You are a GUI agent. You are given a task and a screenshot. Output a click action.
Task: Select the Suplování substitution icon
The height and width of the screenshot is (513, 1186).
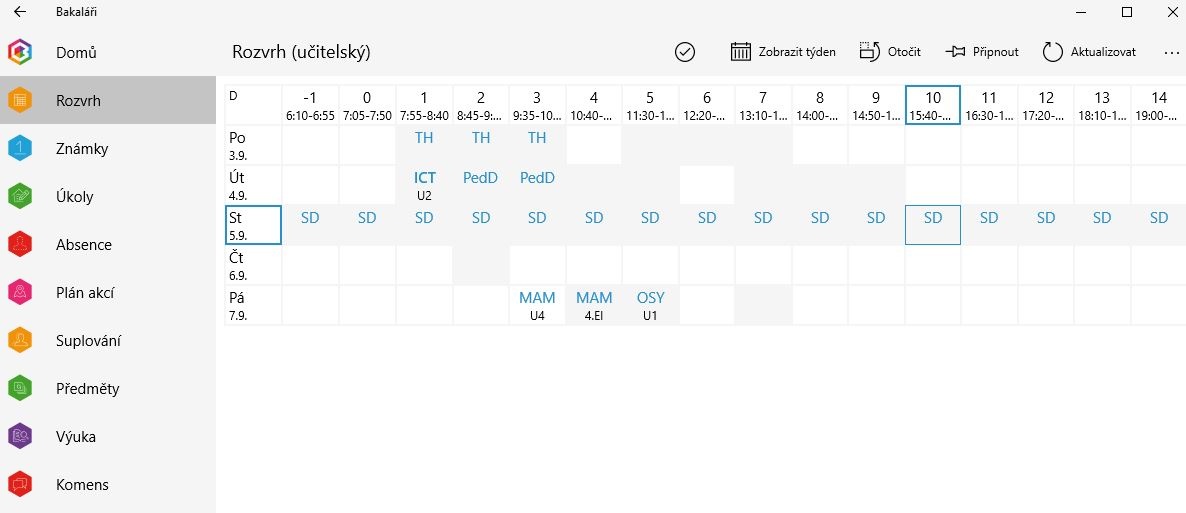pos(20,340)
